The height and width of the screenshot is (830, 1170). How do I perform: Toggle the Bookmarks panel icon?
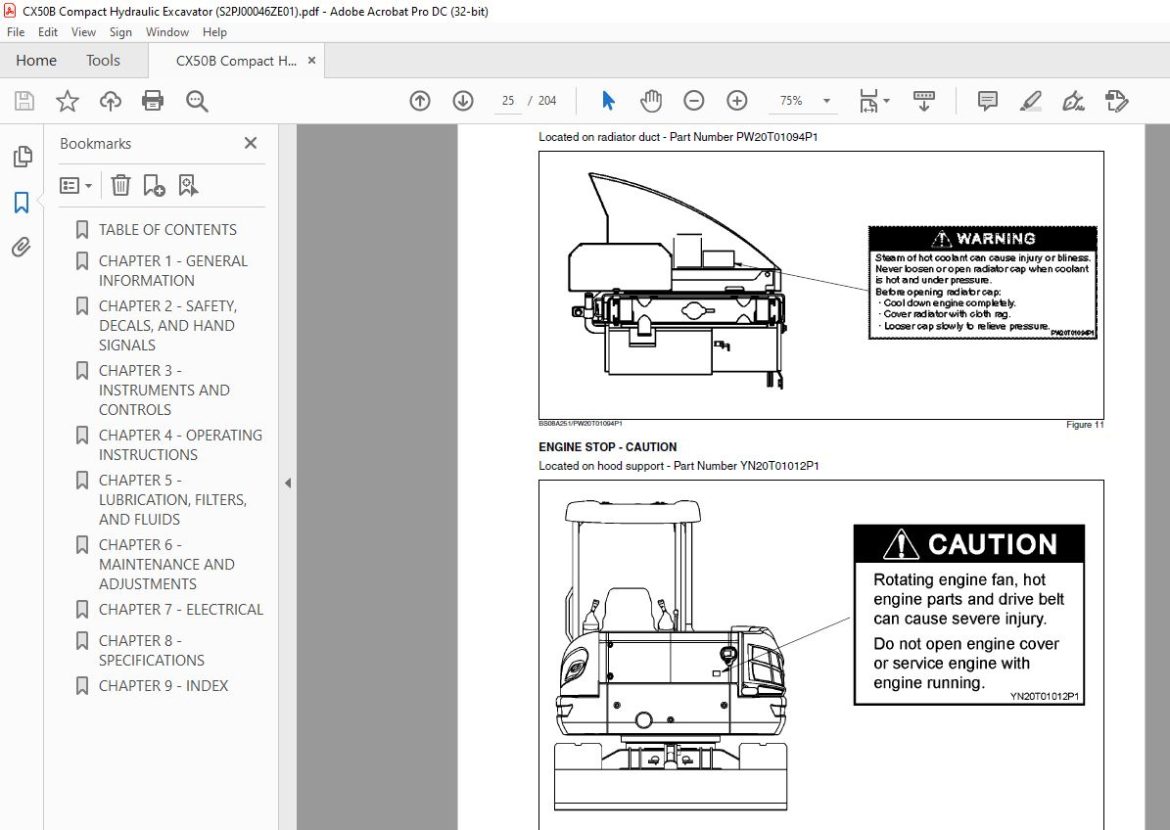coord(22,202)
